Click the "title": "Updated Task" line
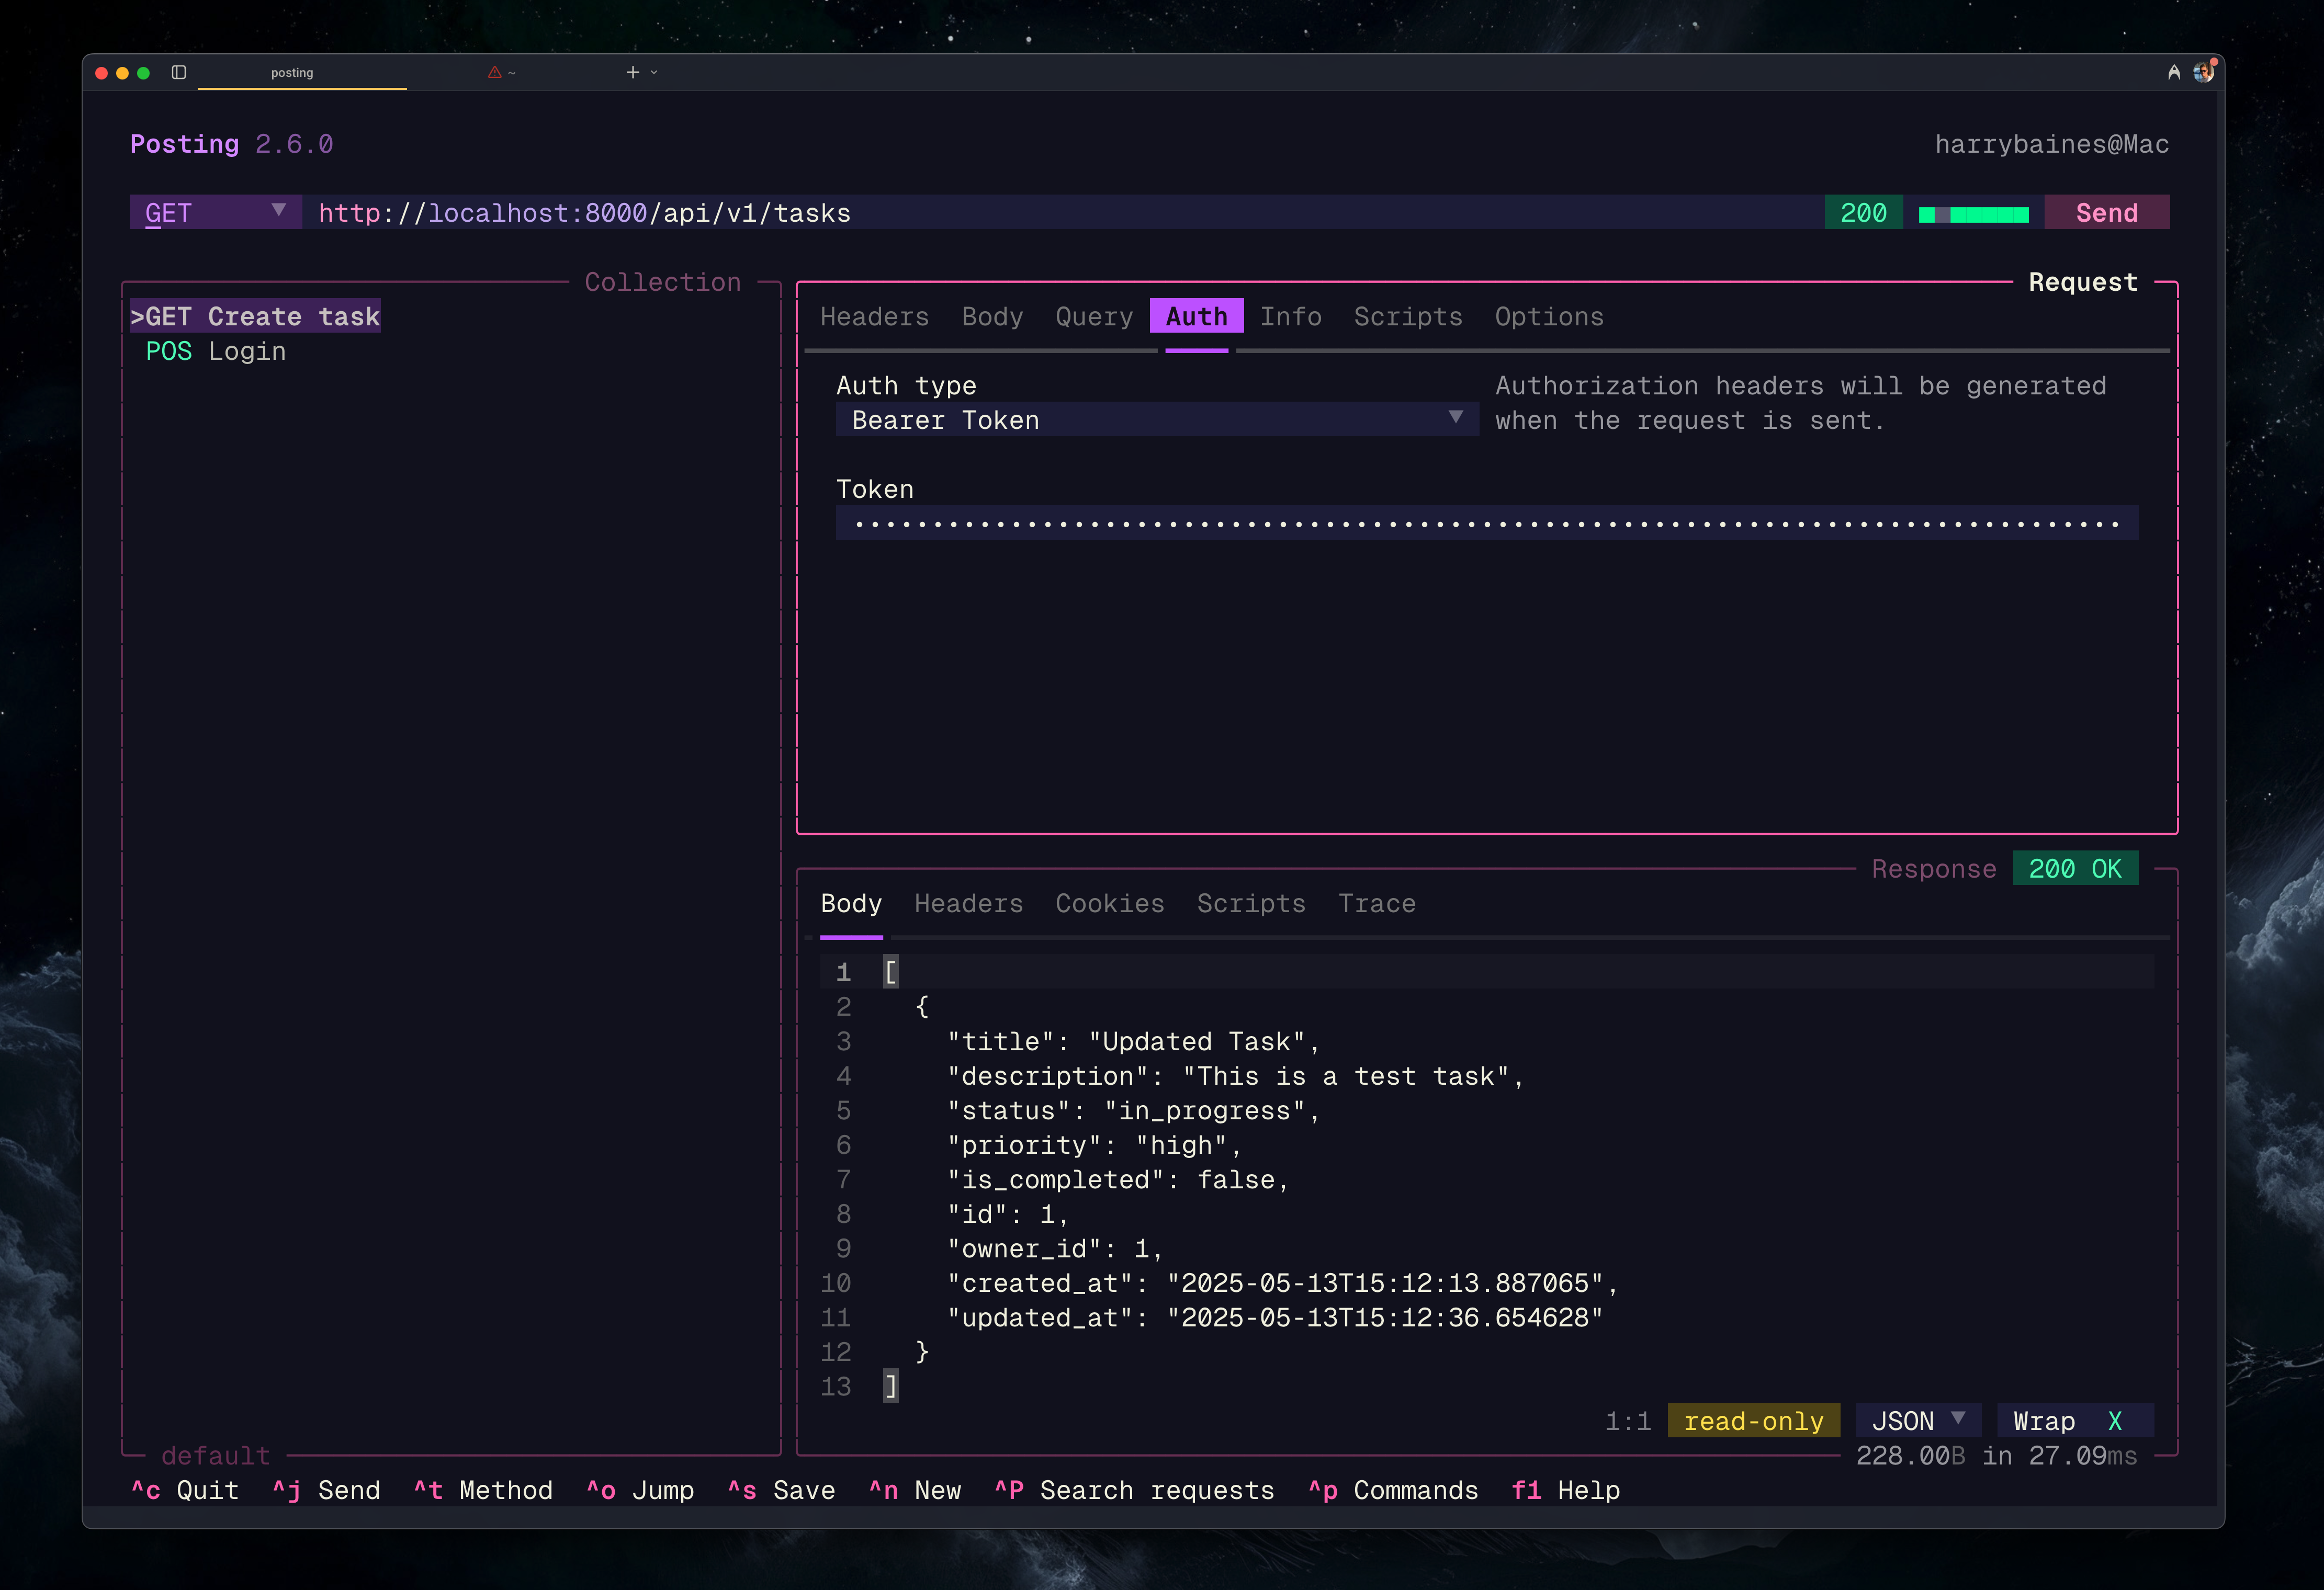 click(x=1134, y=1041)
